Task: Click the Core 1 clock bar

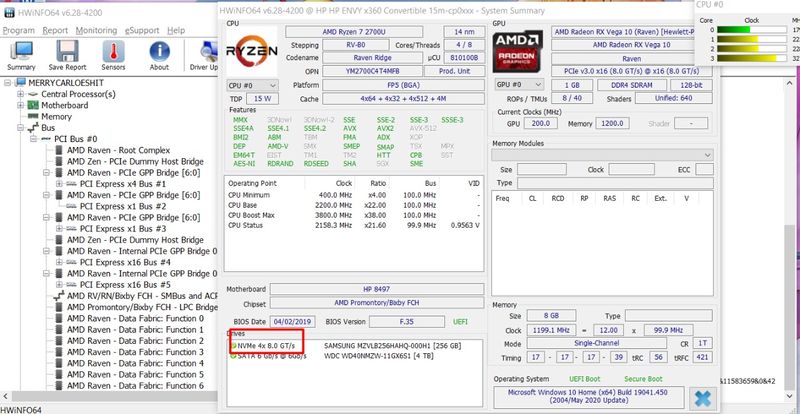Action: click(752, 39)
